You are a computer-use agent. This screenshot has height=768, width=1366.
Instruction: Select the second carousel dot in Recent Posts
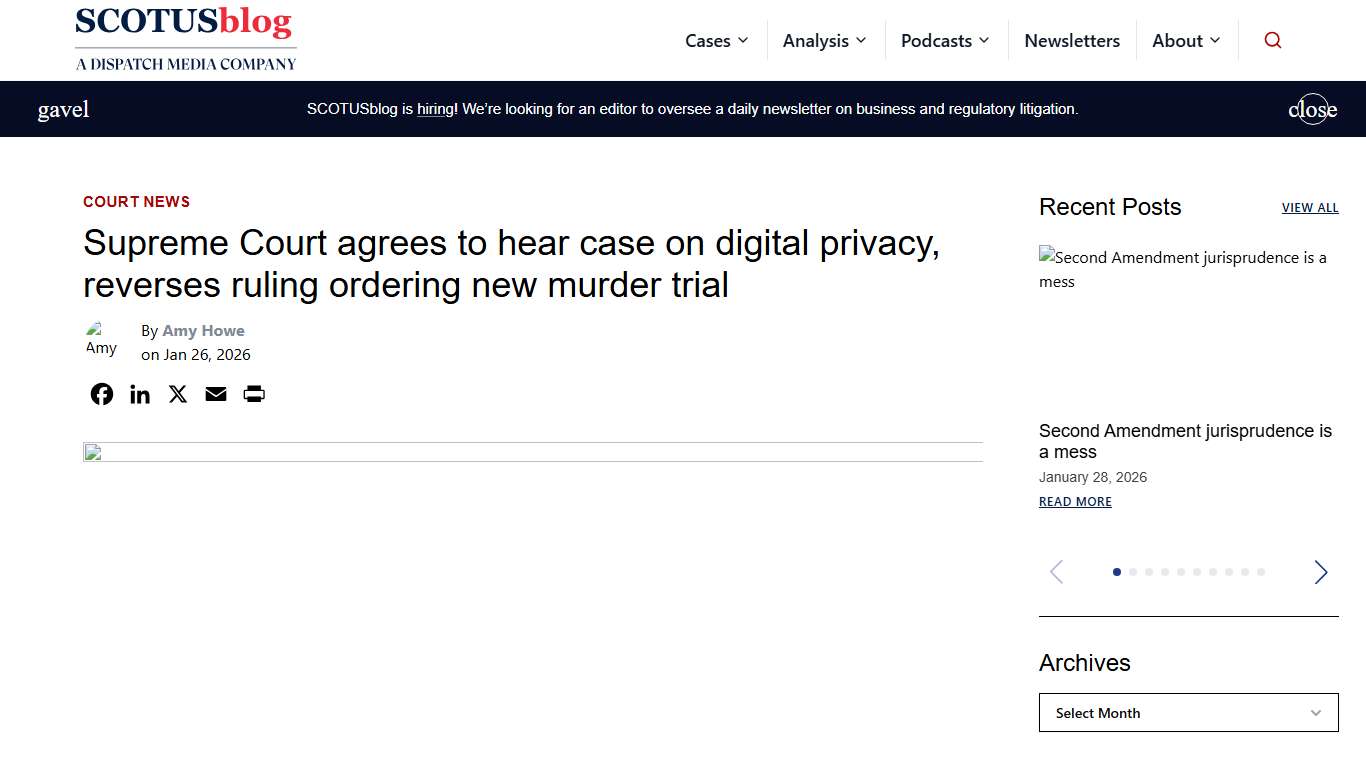pyautogui.click(x=1133, y=572)
